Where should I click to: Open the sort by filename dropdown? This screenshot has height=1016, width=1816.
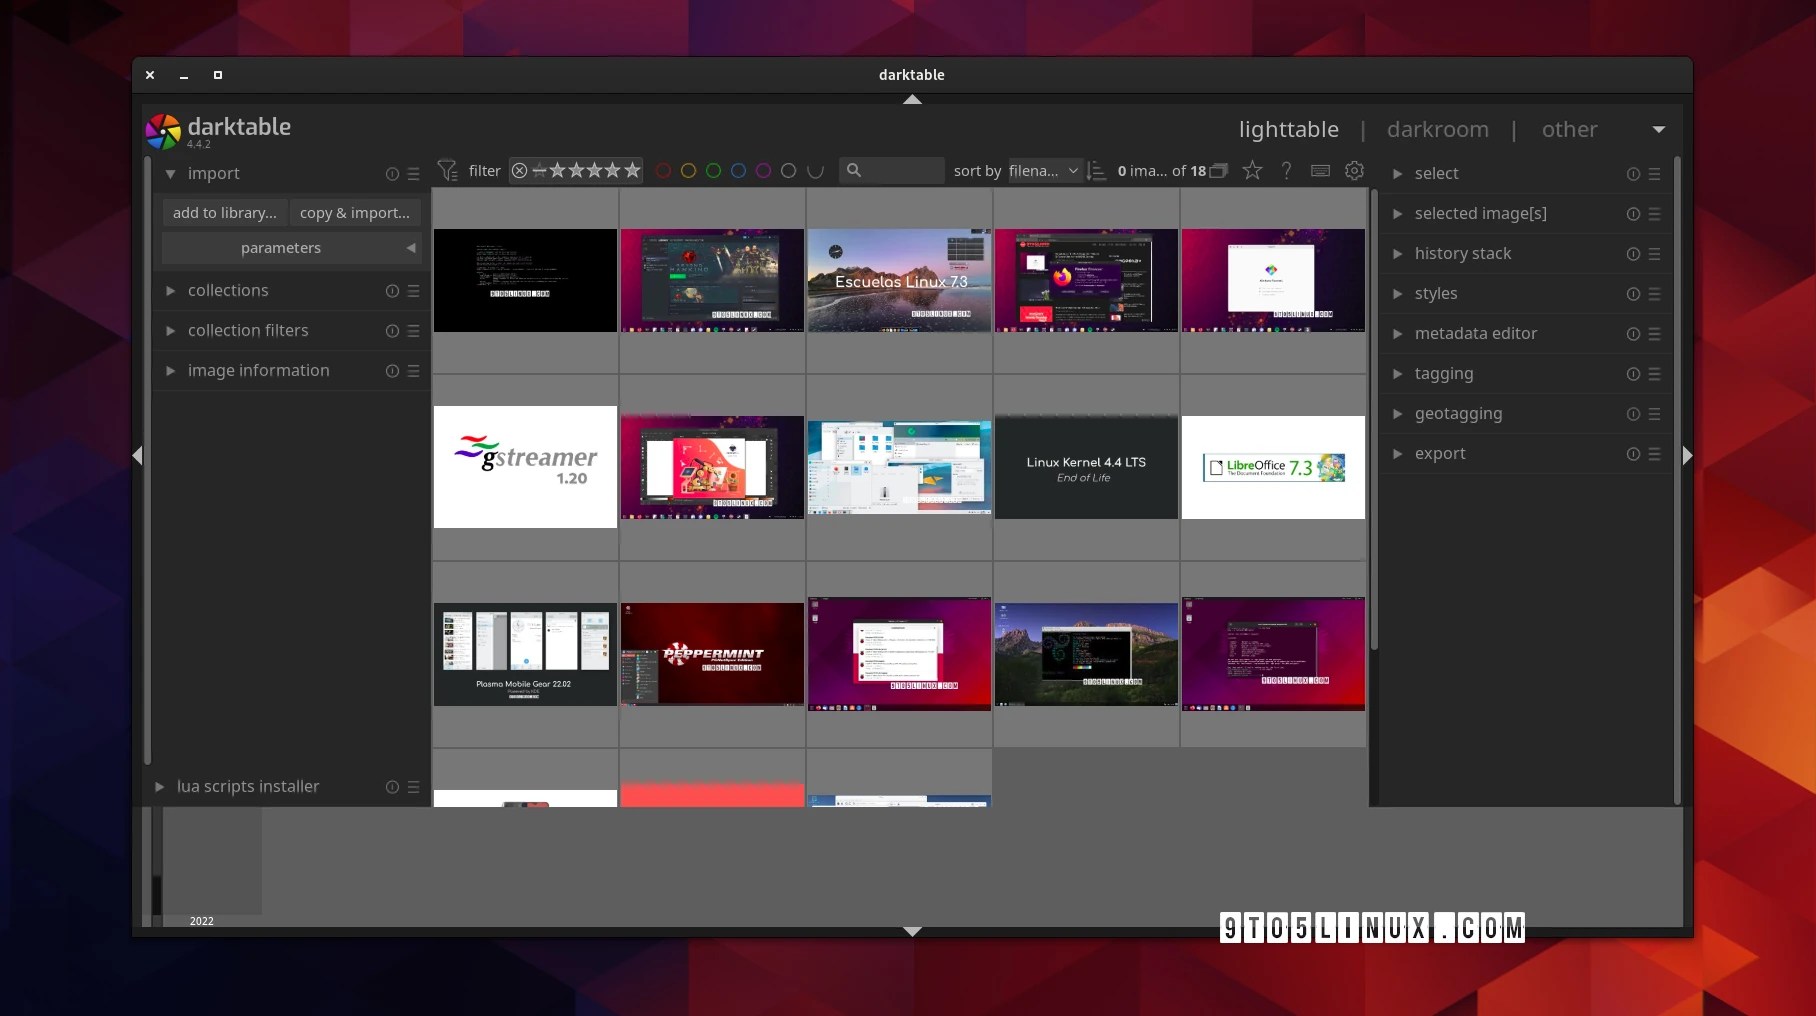(x=1043, y=170)
